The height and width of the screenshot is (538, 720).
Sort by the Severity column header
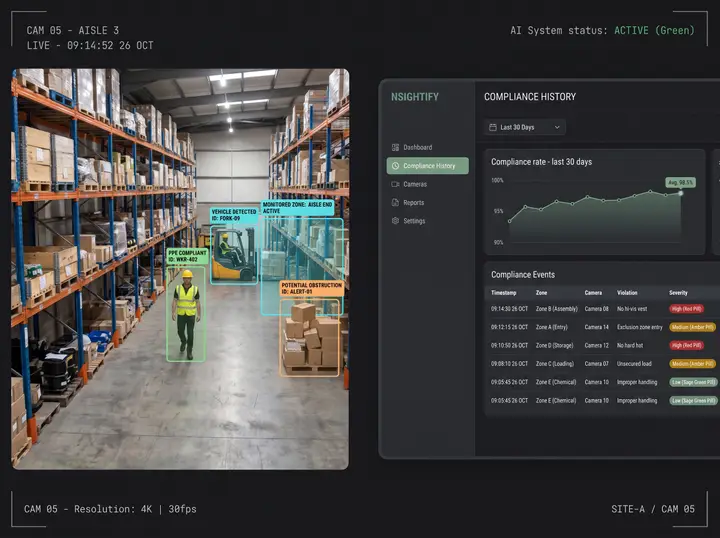(678, 293)
